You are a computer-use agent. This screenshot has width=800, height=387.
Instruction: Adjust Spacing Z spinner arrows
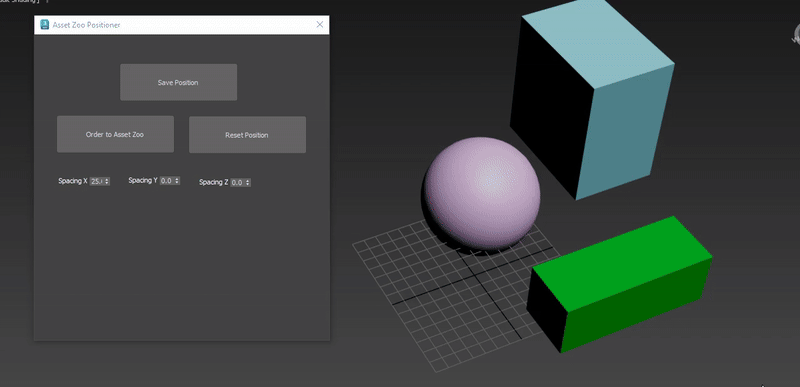click(248, 182)
